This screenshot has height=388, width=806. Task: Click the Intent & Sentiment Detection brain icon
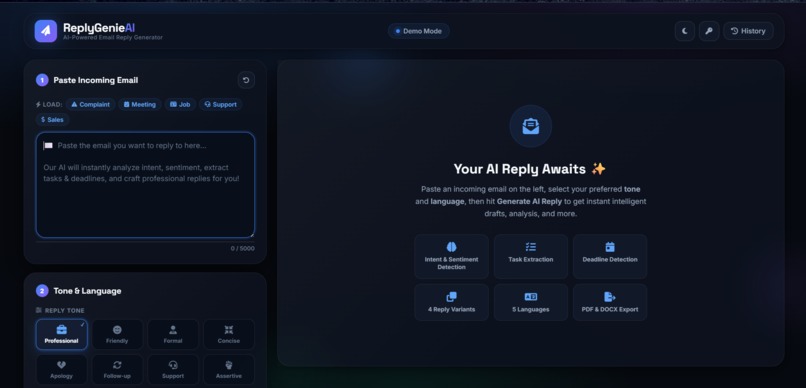point(451,247)
